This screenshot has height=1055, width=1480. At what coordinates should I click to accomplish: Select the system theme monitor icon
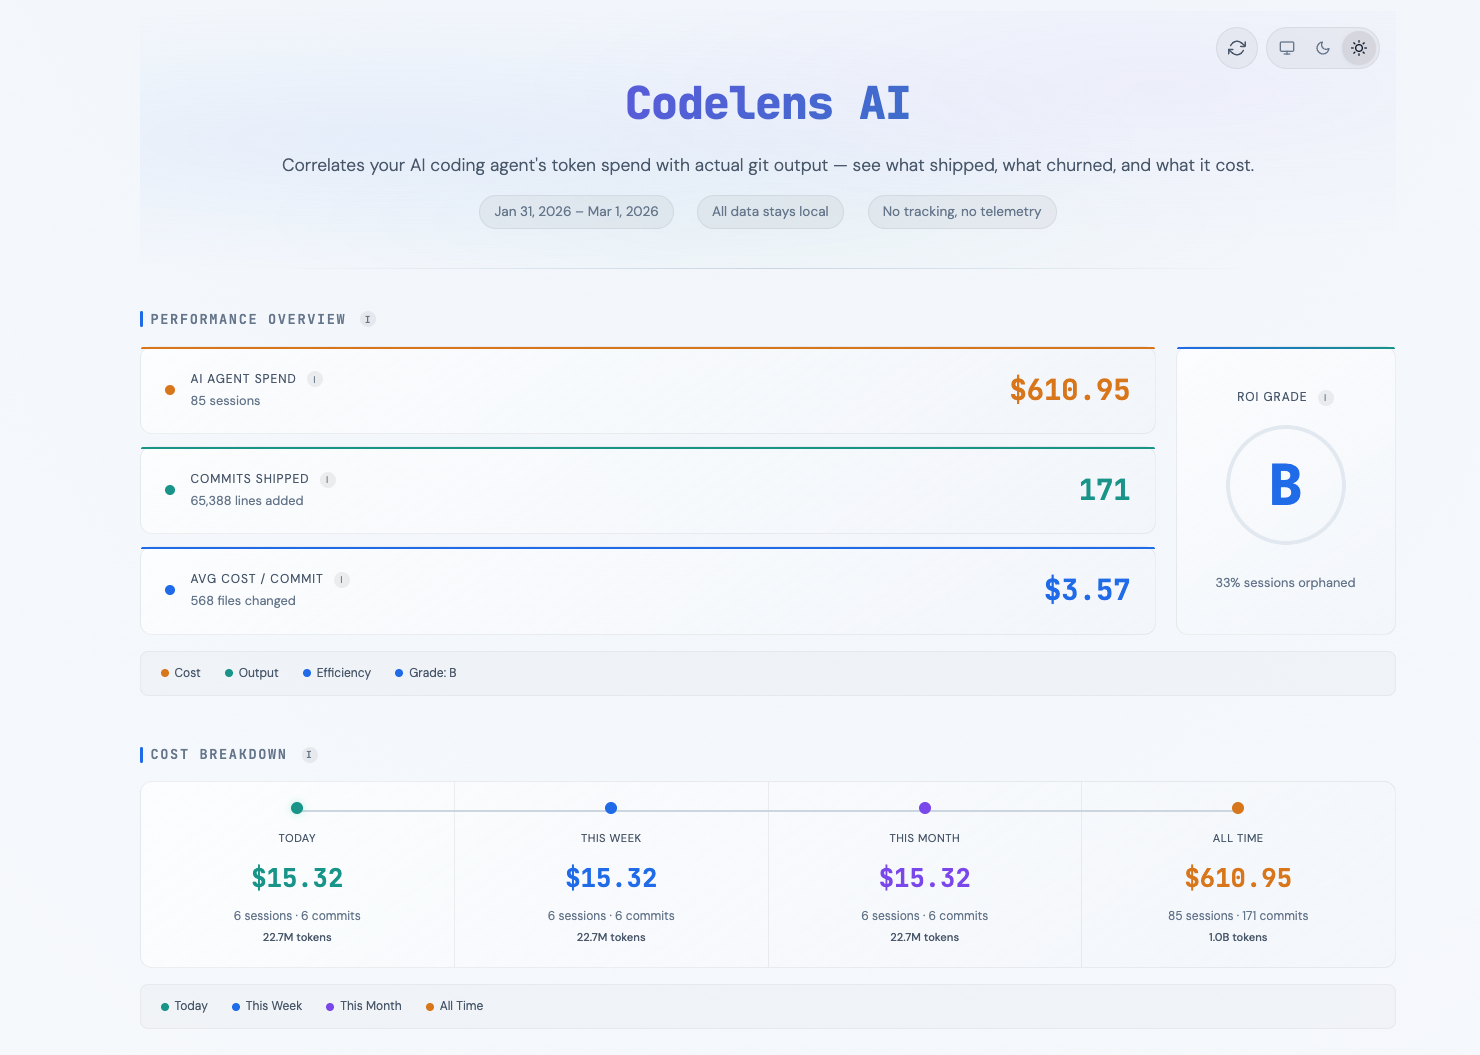[1286, 47]
